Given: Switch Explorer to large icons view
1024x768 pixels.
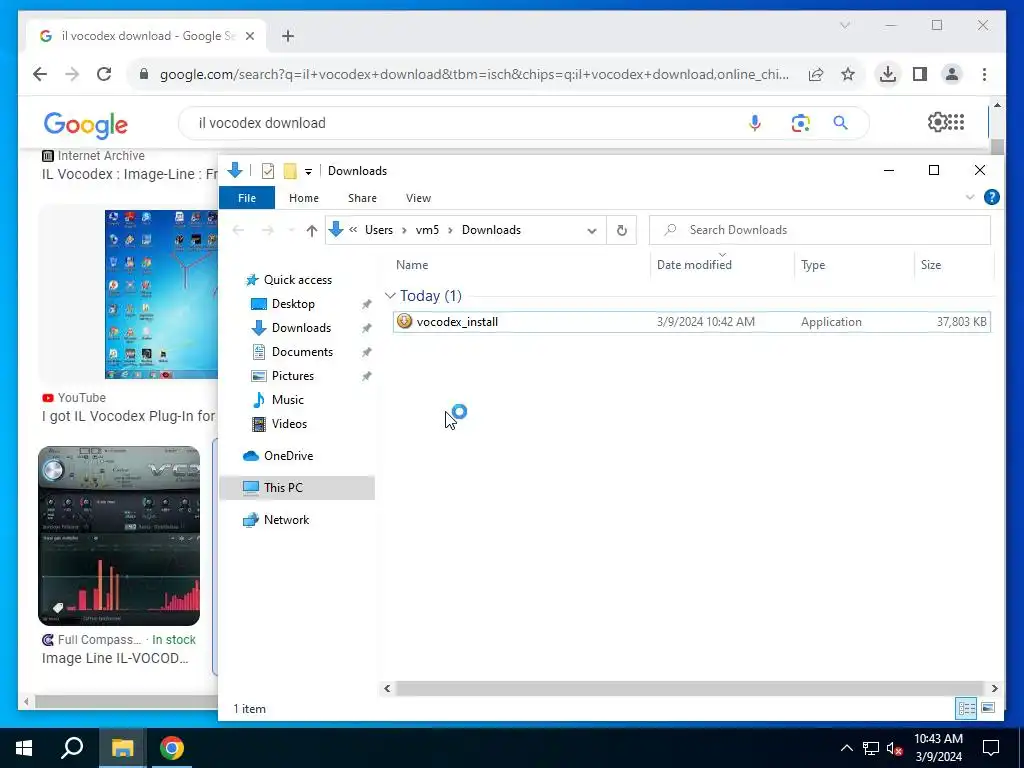Looking at the screenshot, I should click(988, 708).
